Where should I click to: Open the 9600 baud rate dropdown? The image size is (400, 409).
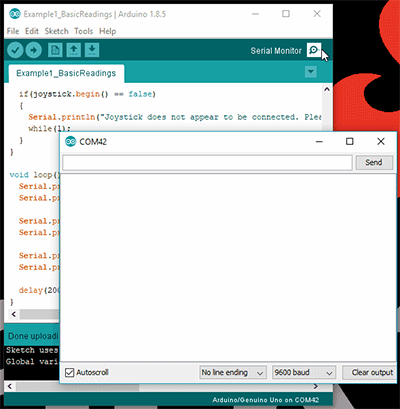click(304, 373)
